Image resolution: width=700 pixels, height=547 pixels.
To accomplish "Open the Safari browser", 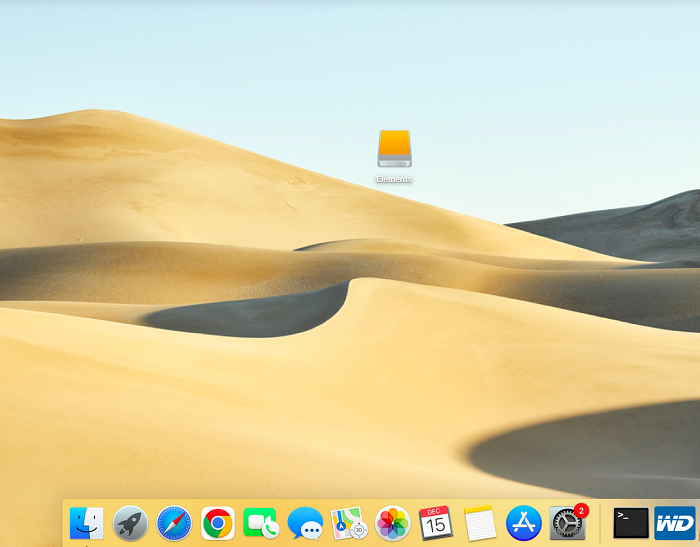I will point(174,523).
